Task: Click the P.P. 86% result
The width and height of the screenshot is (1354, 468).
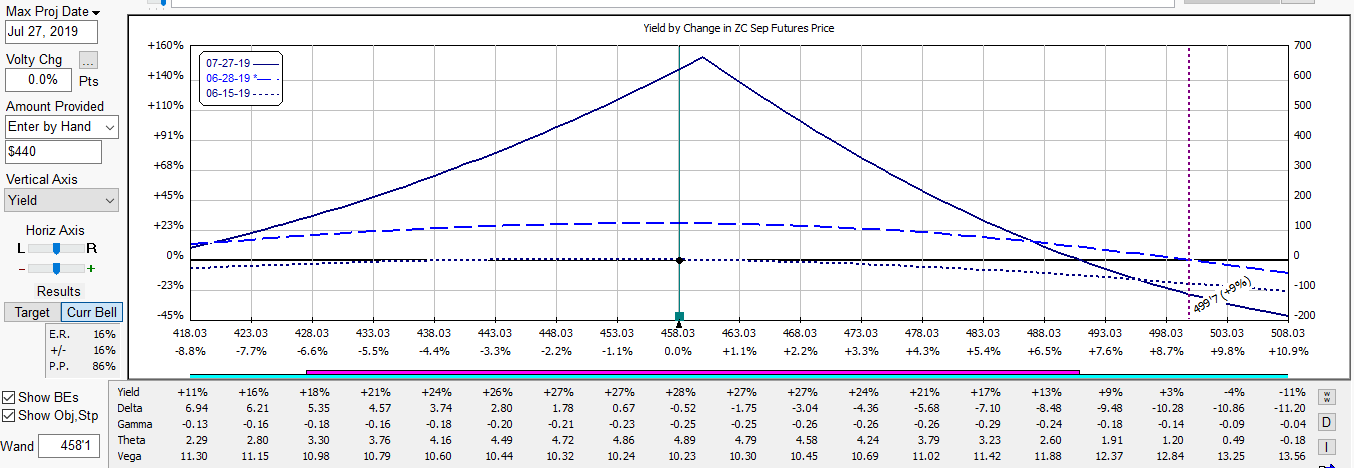Action: (x=83, y=366)
